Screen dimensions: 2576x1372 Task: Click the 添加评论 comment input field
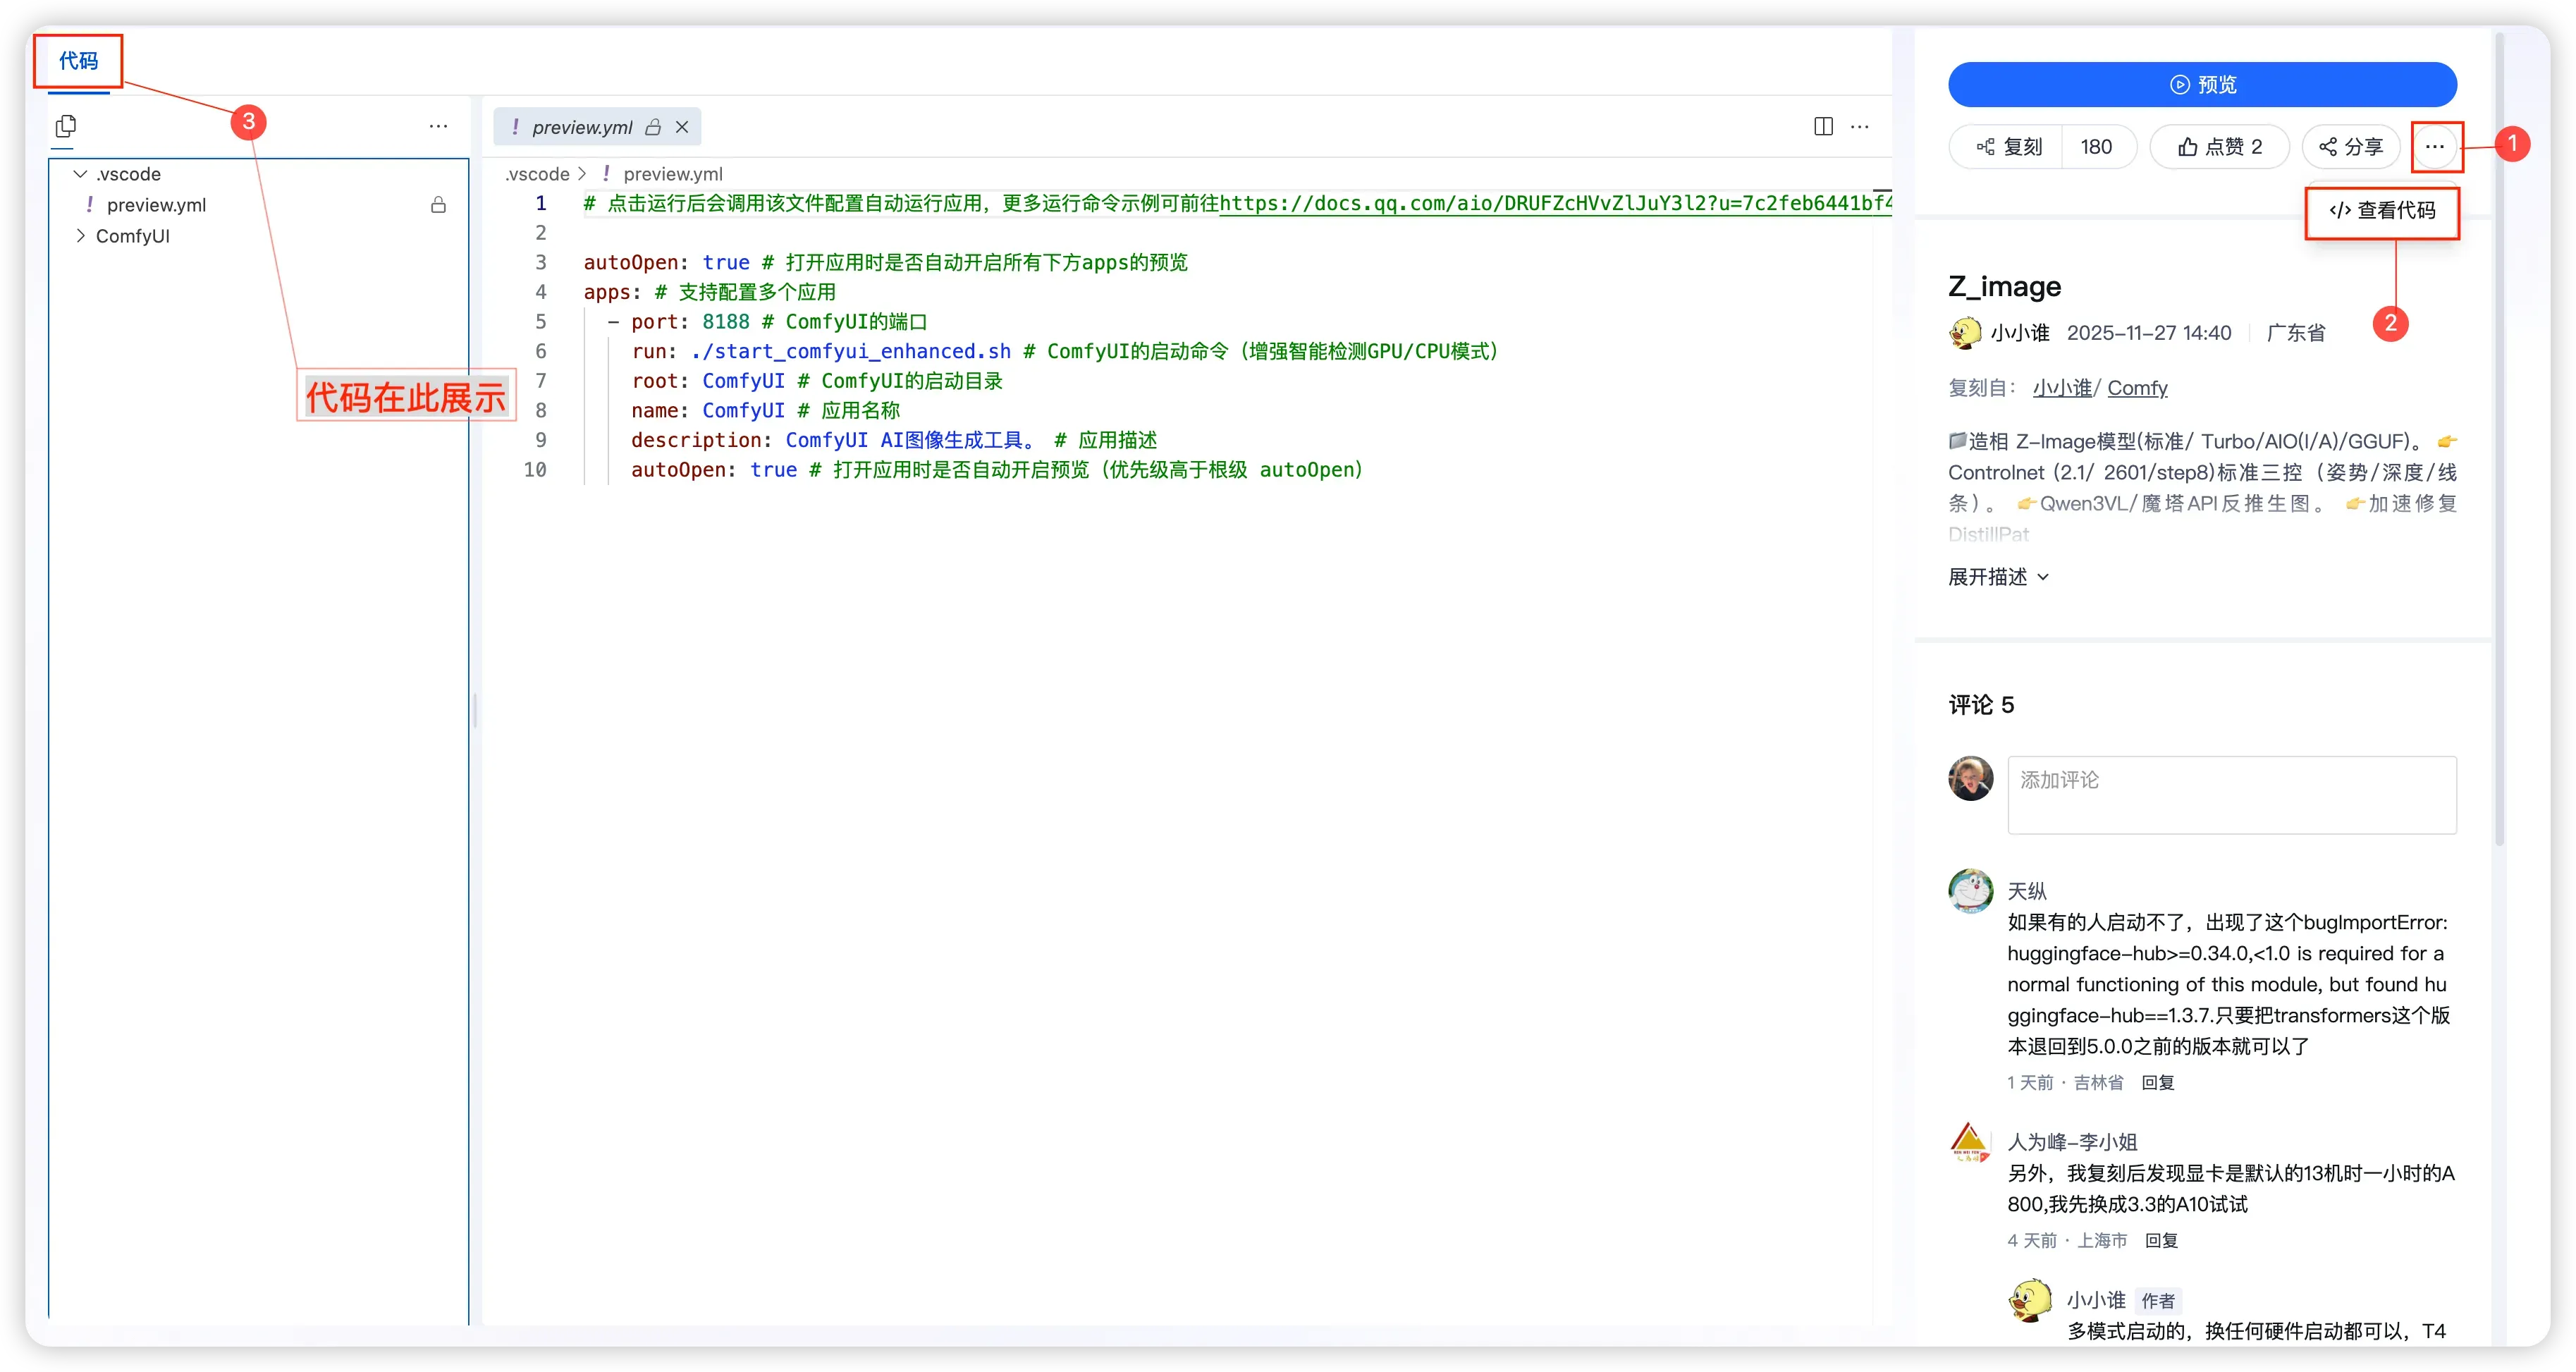pos(2231,795)
